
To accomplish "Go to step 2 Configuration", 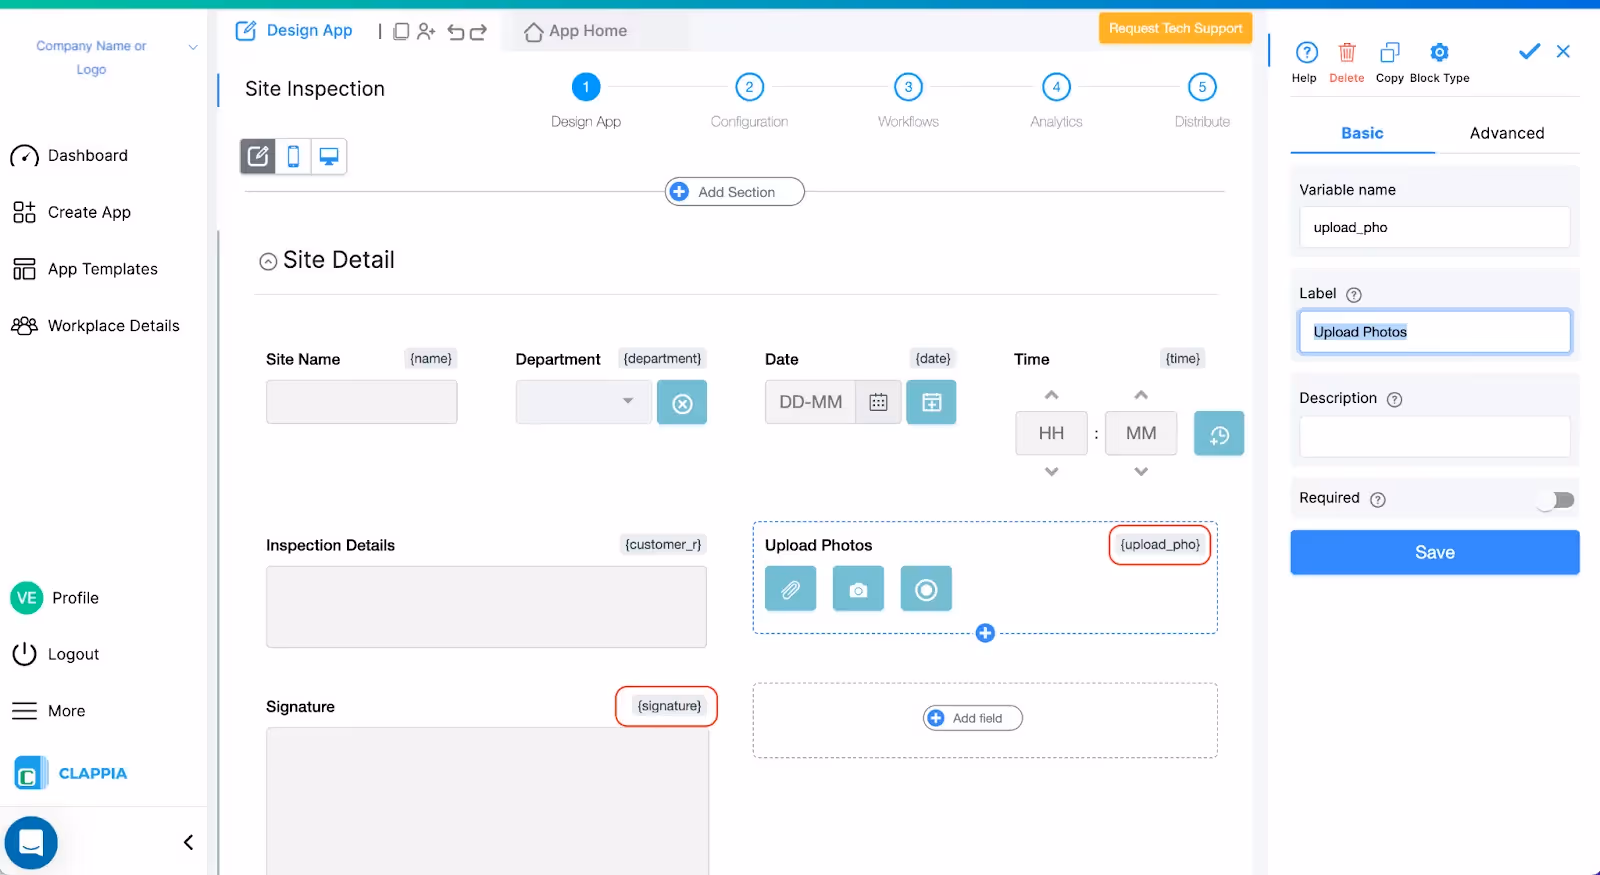I will point(749,87).
